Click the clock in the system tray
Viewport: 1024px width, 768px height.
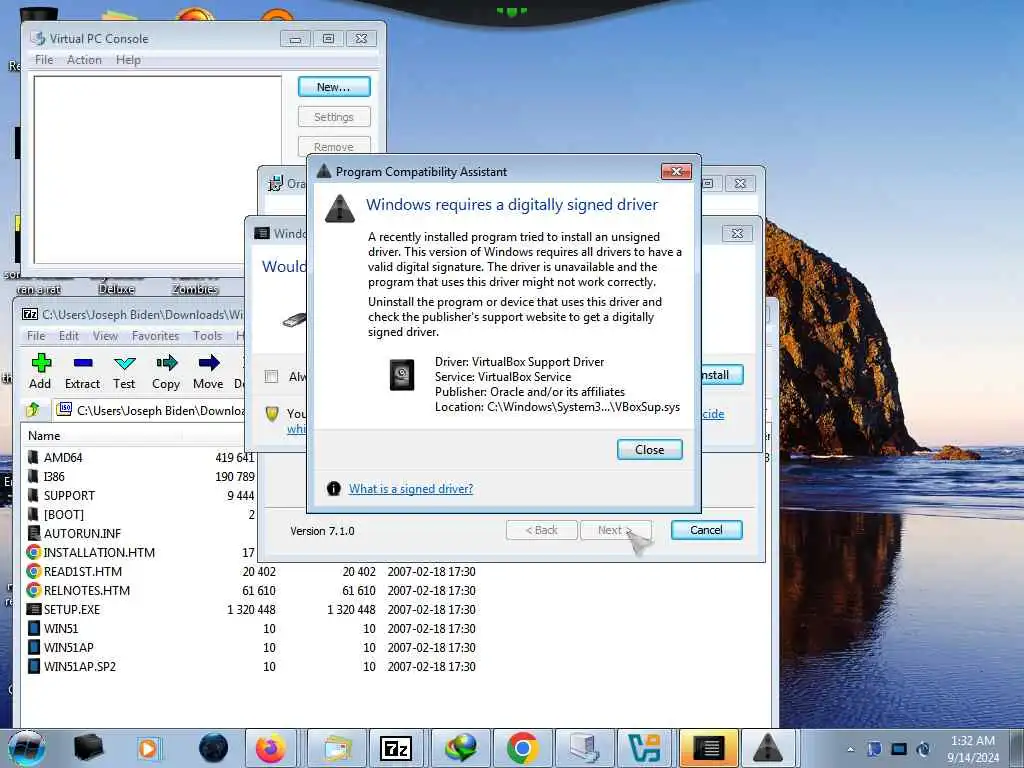pos(973,749)
